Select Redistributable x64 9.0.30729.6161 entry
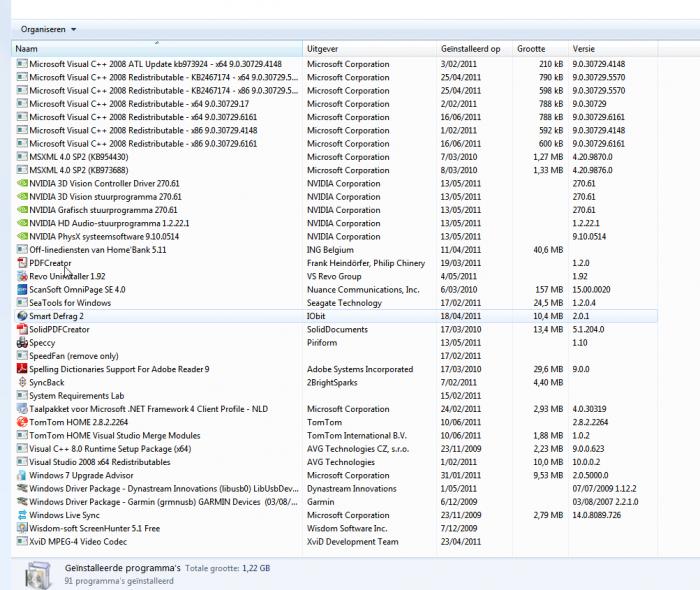Screen dimensions: 700x590 pyautogui.click(x=336, y=117)
